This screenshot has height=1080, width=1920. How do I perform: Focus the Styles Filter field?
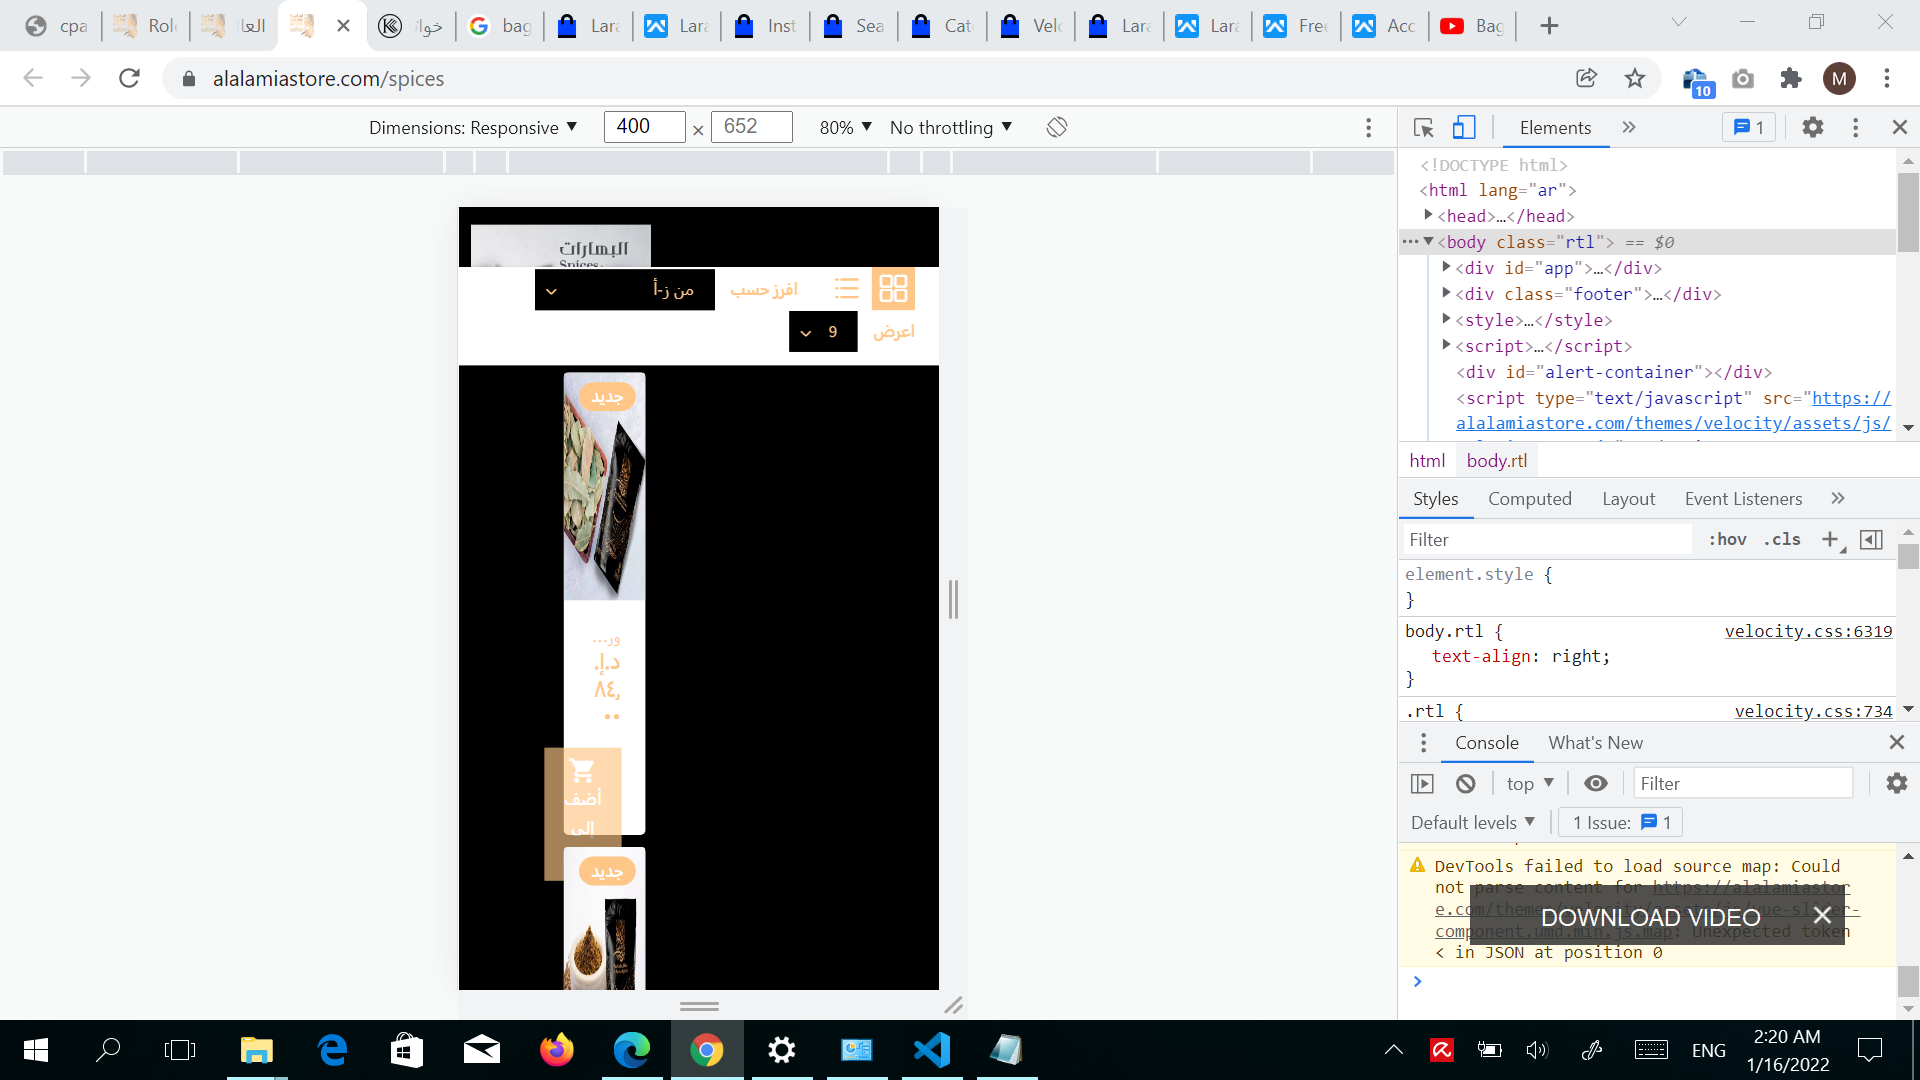(x=1548, y=539)
